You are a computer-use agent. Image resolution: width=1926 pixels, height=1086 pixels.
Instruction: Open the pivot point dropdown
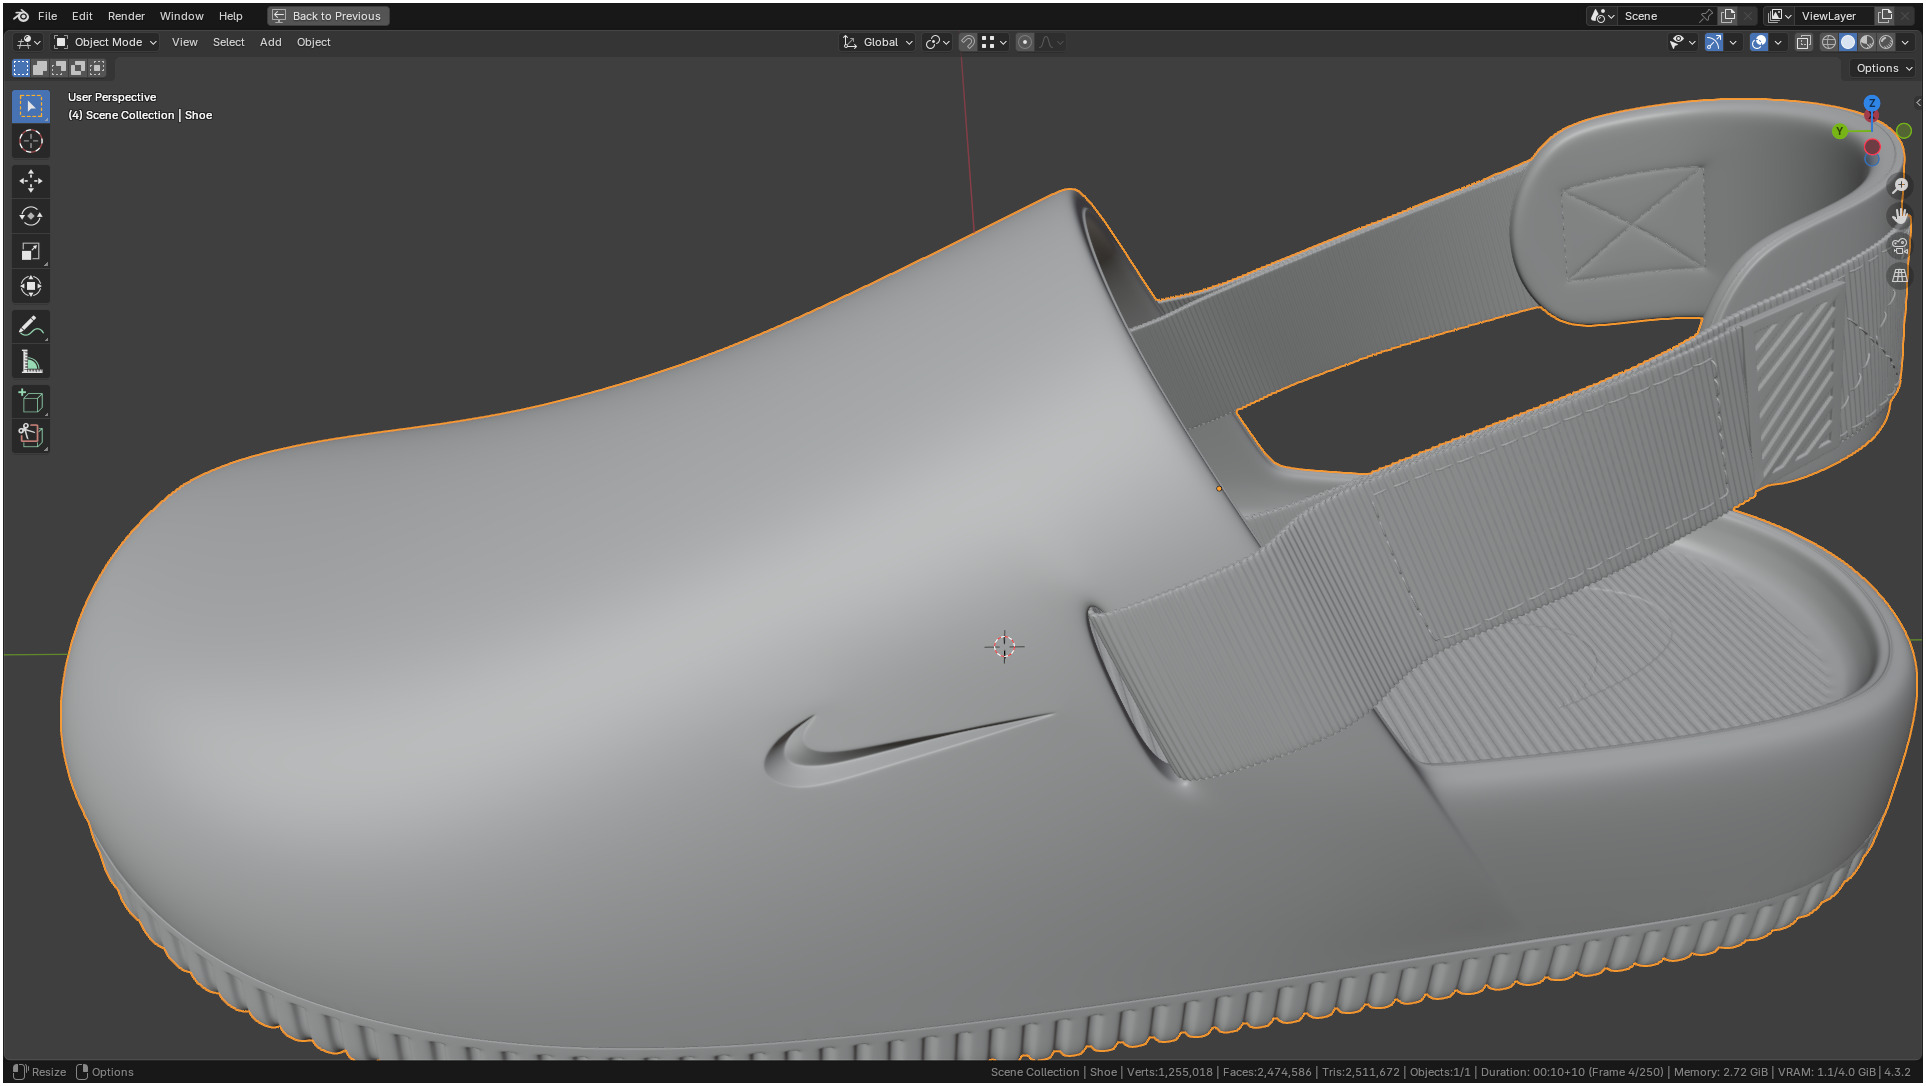tap(937, 42)
